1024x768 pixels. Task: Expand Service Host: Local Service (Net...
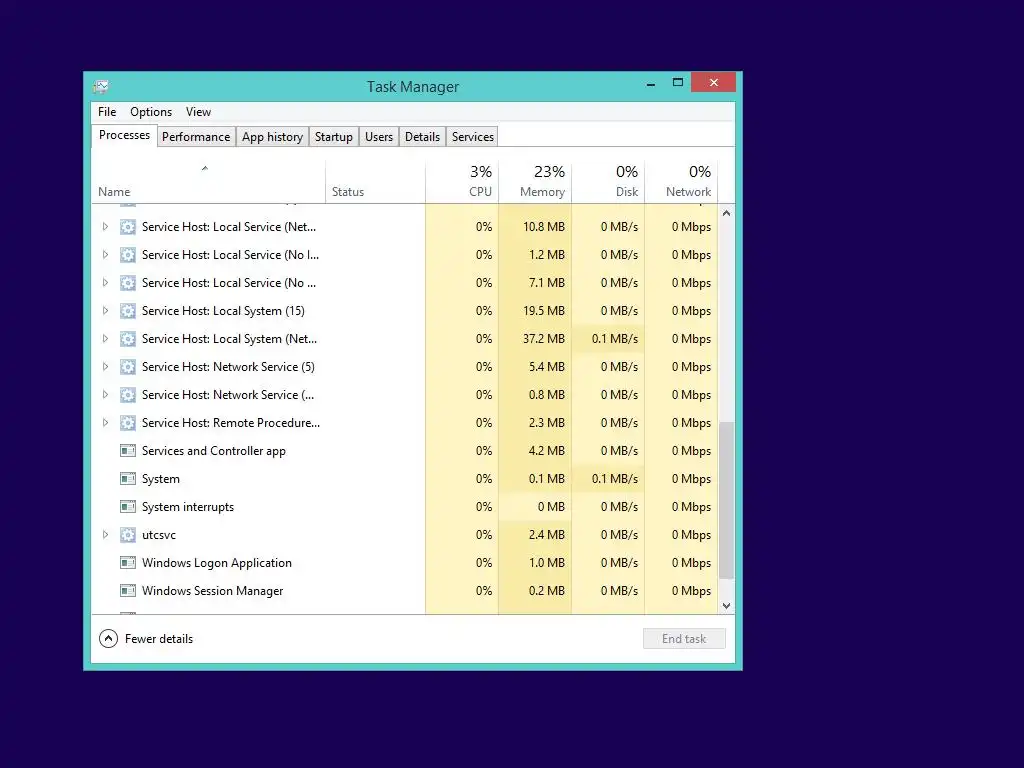tap(105, 227)
